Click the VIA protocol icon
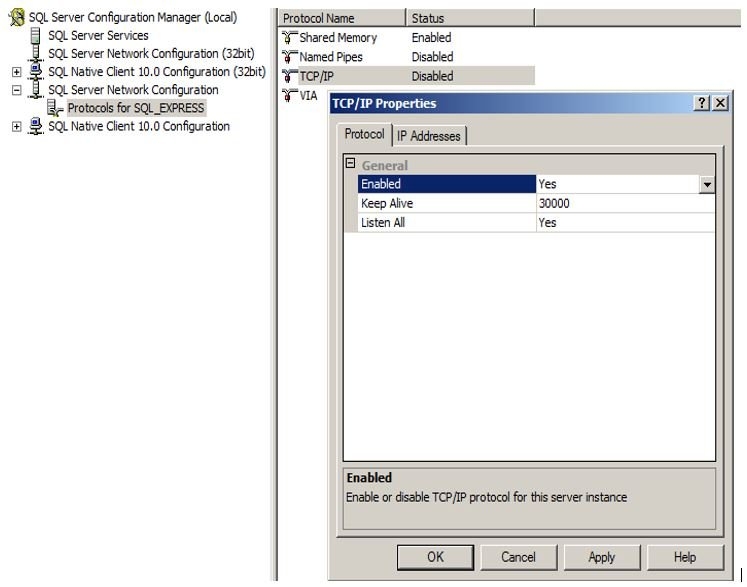This screenshot has height=587, width=747. pos(290,95)
